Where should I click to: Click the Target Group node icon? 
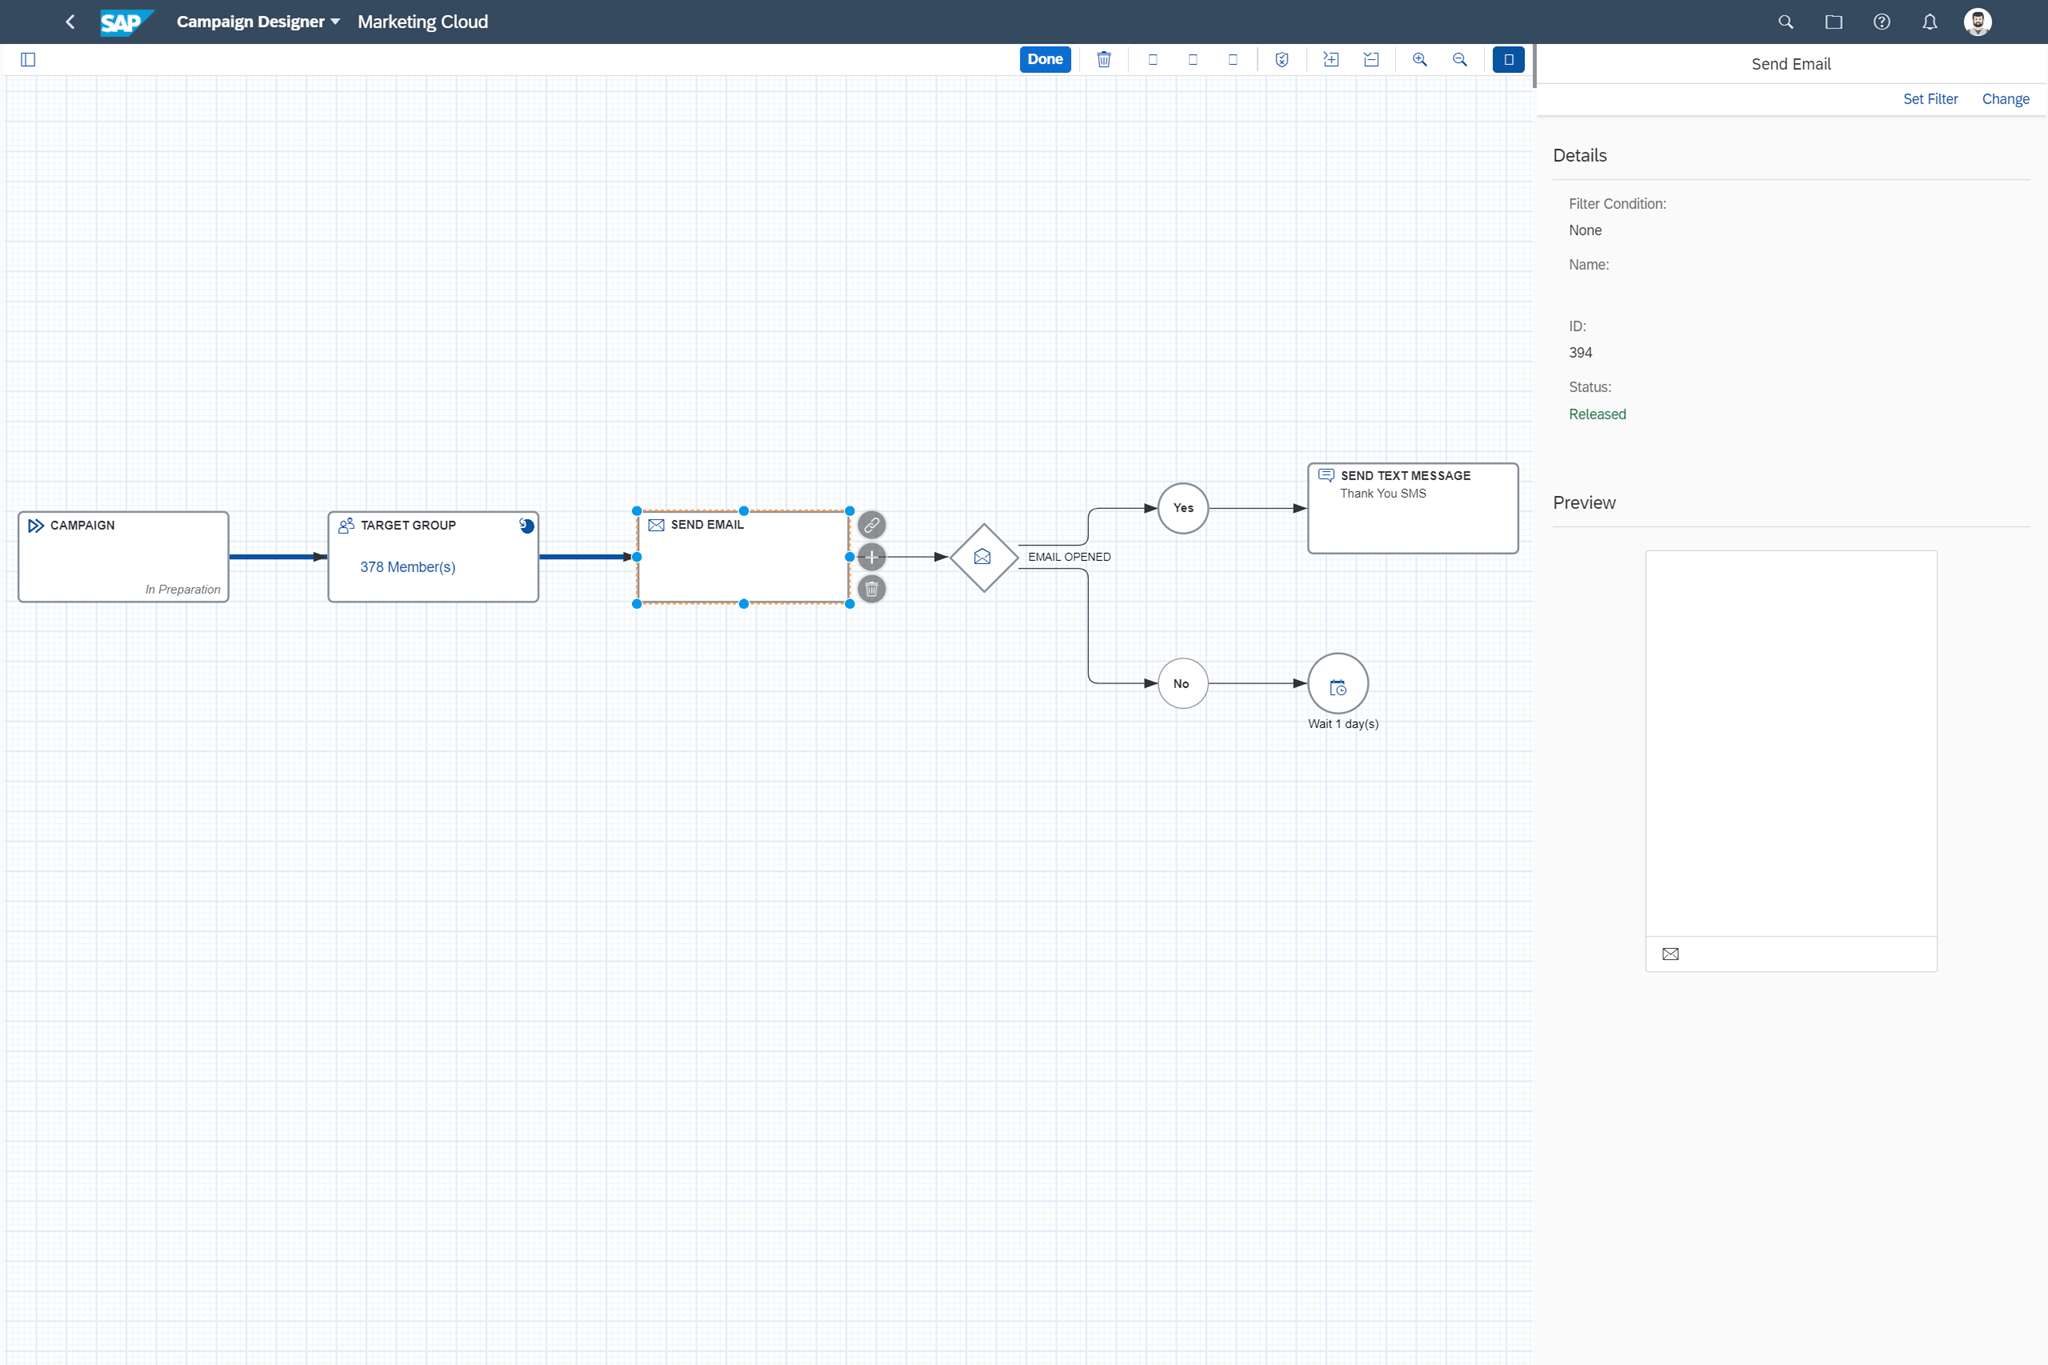[x=343, y=524]
